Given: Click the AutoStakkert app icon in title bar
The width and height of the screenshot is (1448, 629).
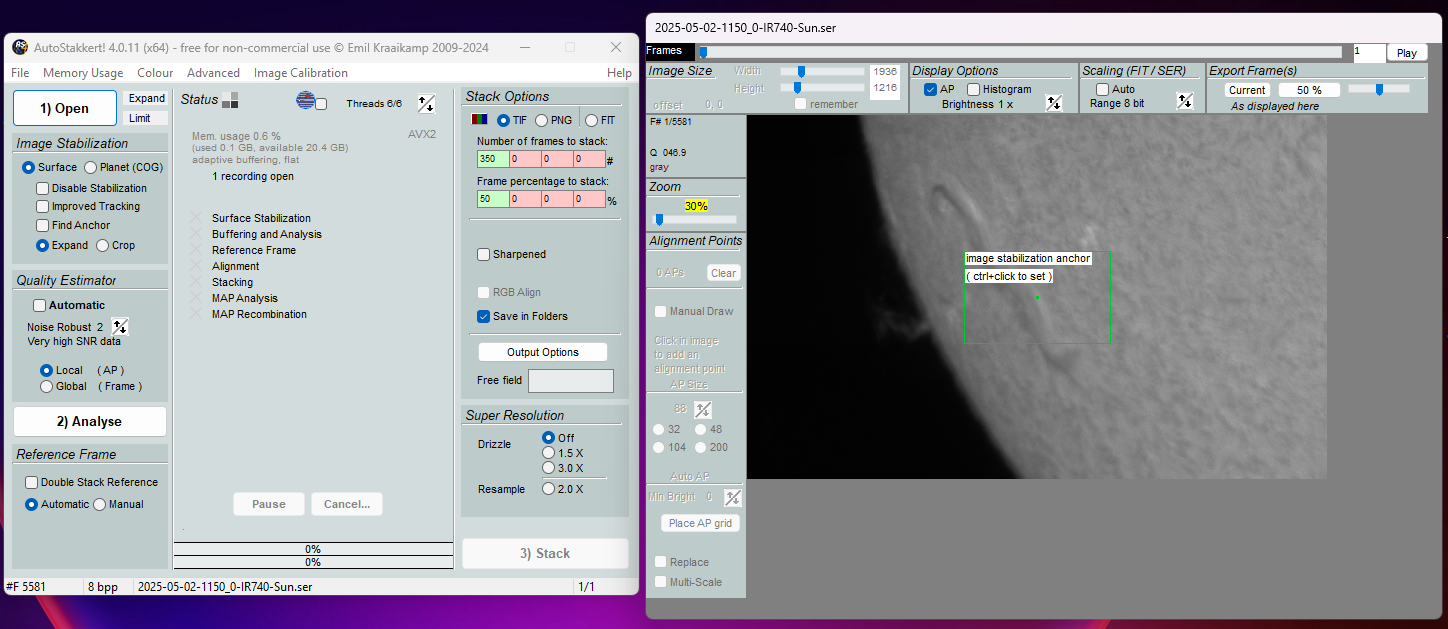Looking at the screenshot, I should 20,47.
